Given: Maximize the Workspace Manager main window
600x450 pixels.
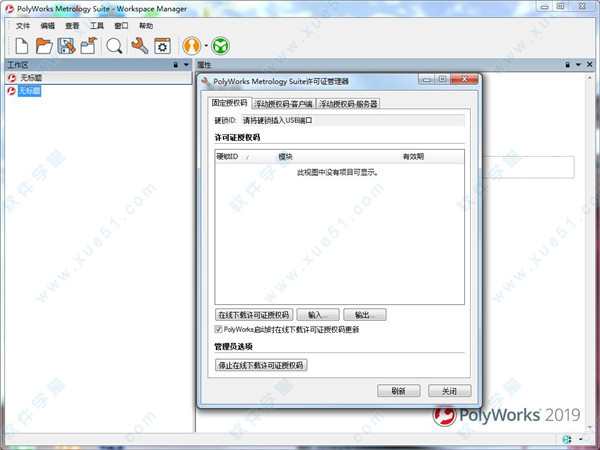Looking at the screenshot, I should coord(560,7).
